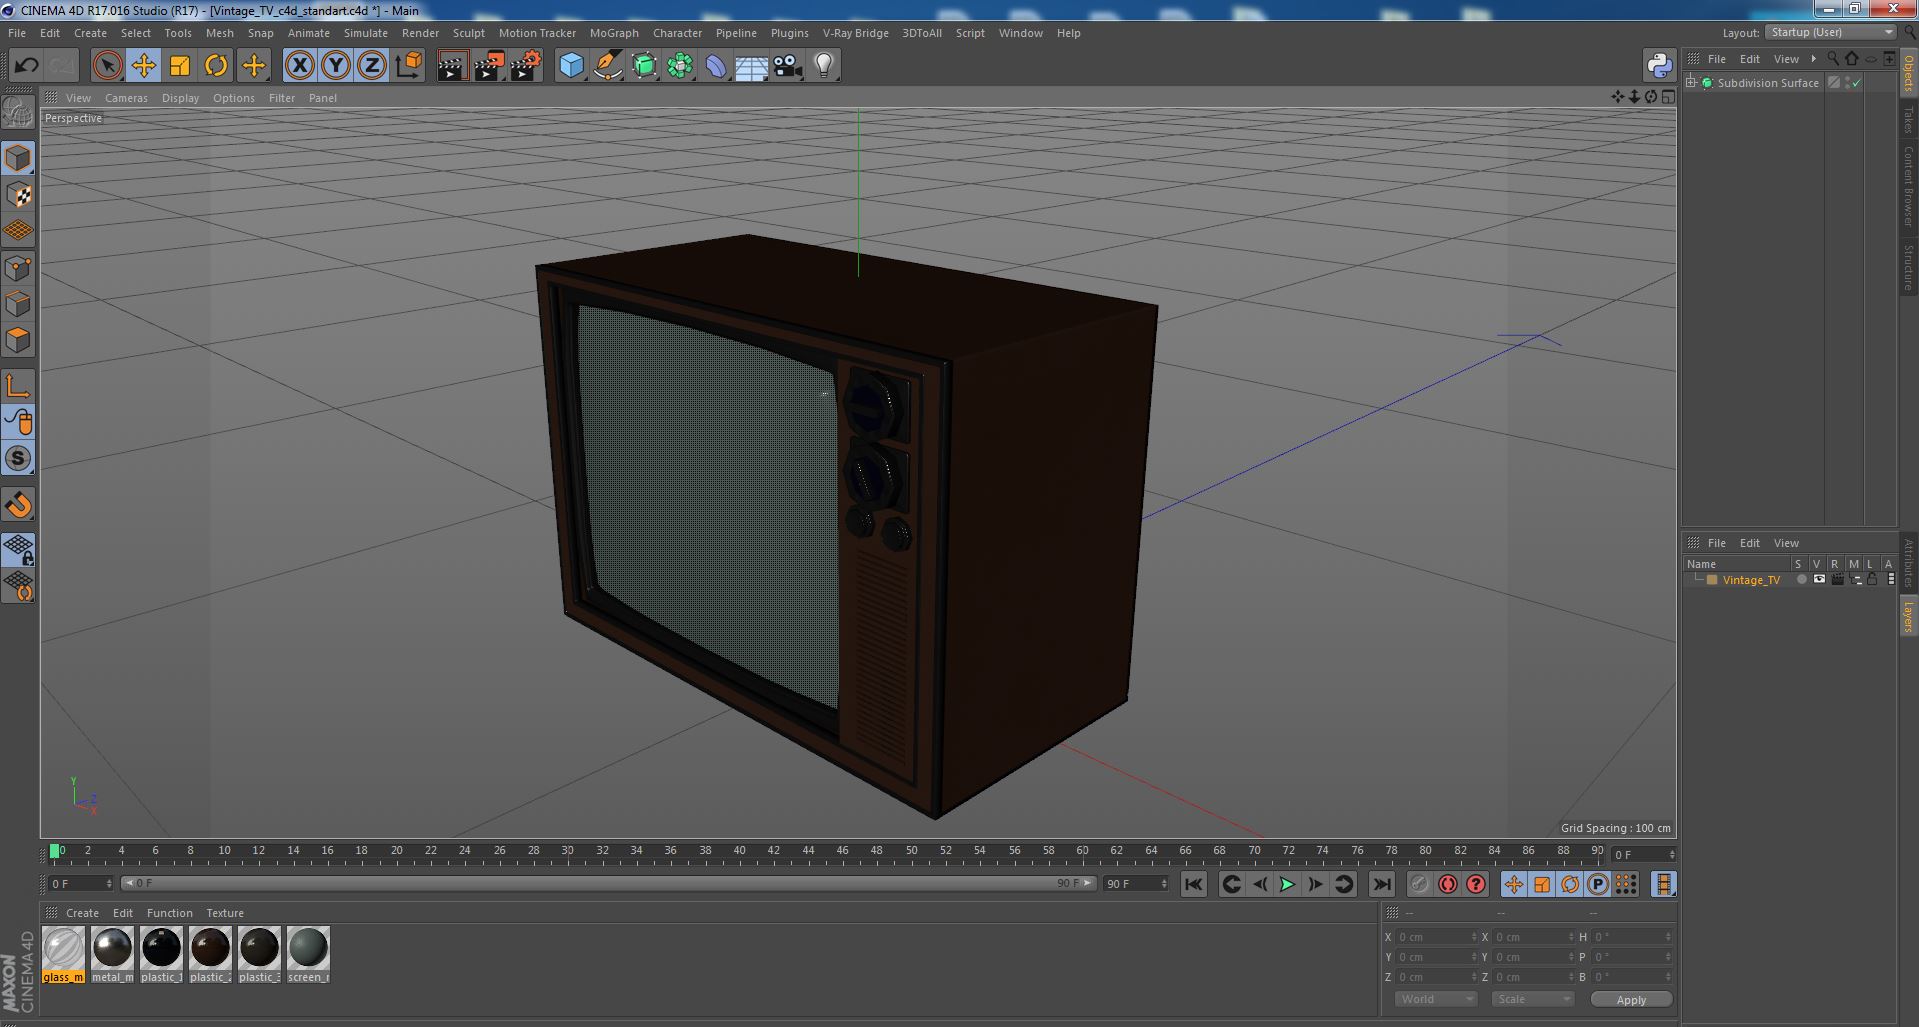Select the Scale tool

click(x=180, y=66)
